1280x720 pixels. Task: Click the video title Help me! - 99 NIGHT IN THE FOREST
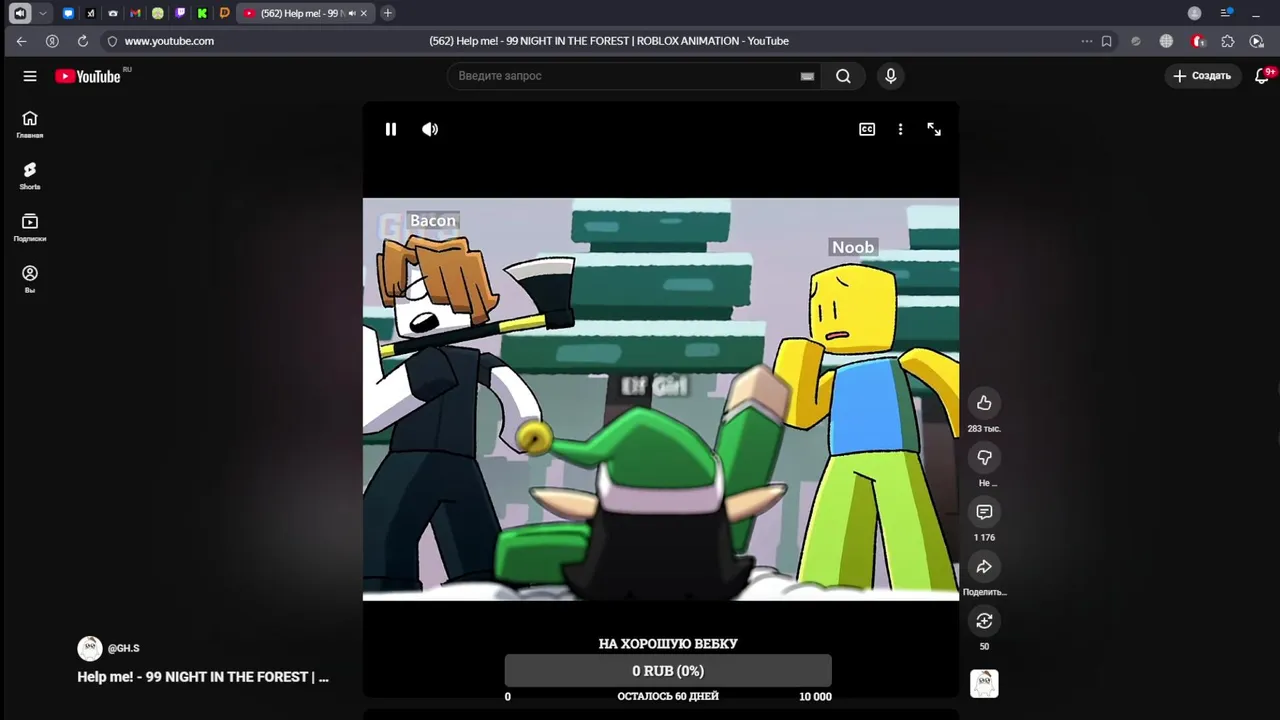(203, 677)
